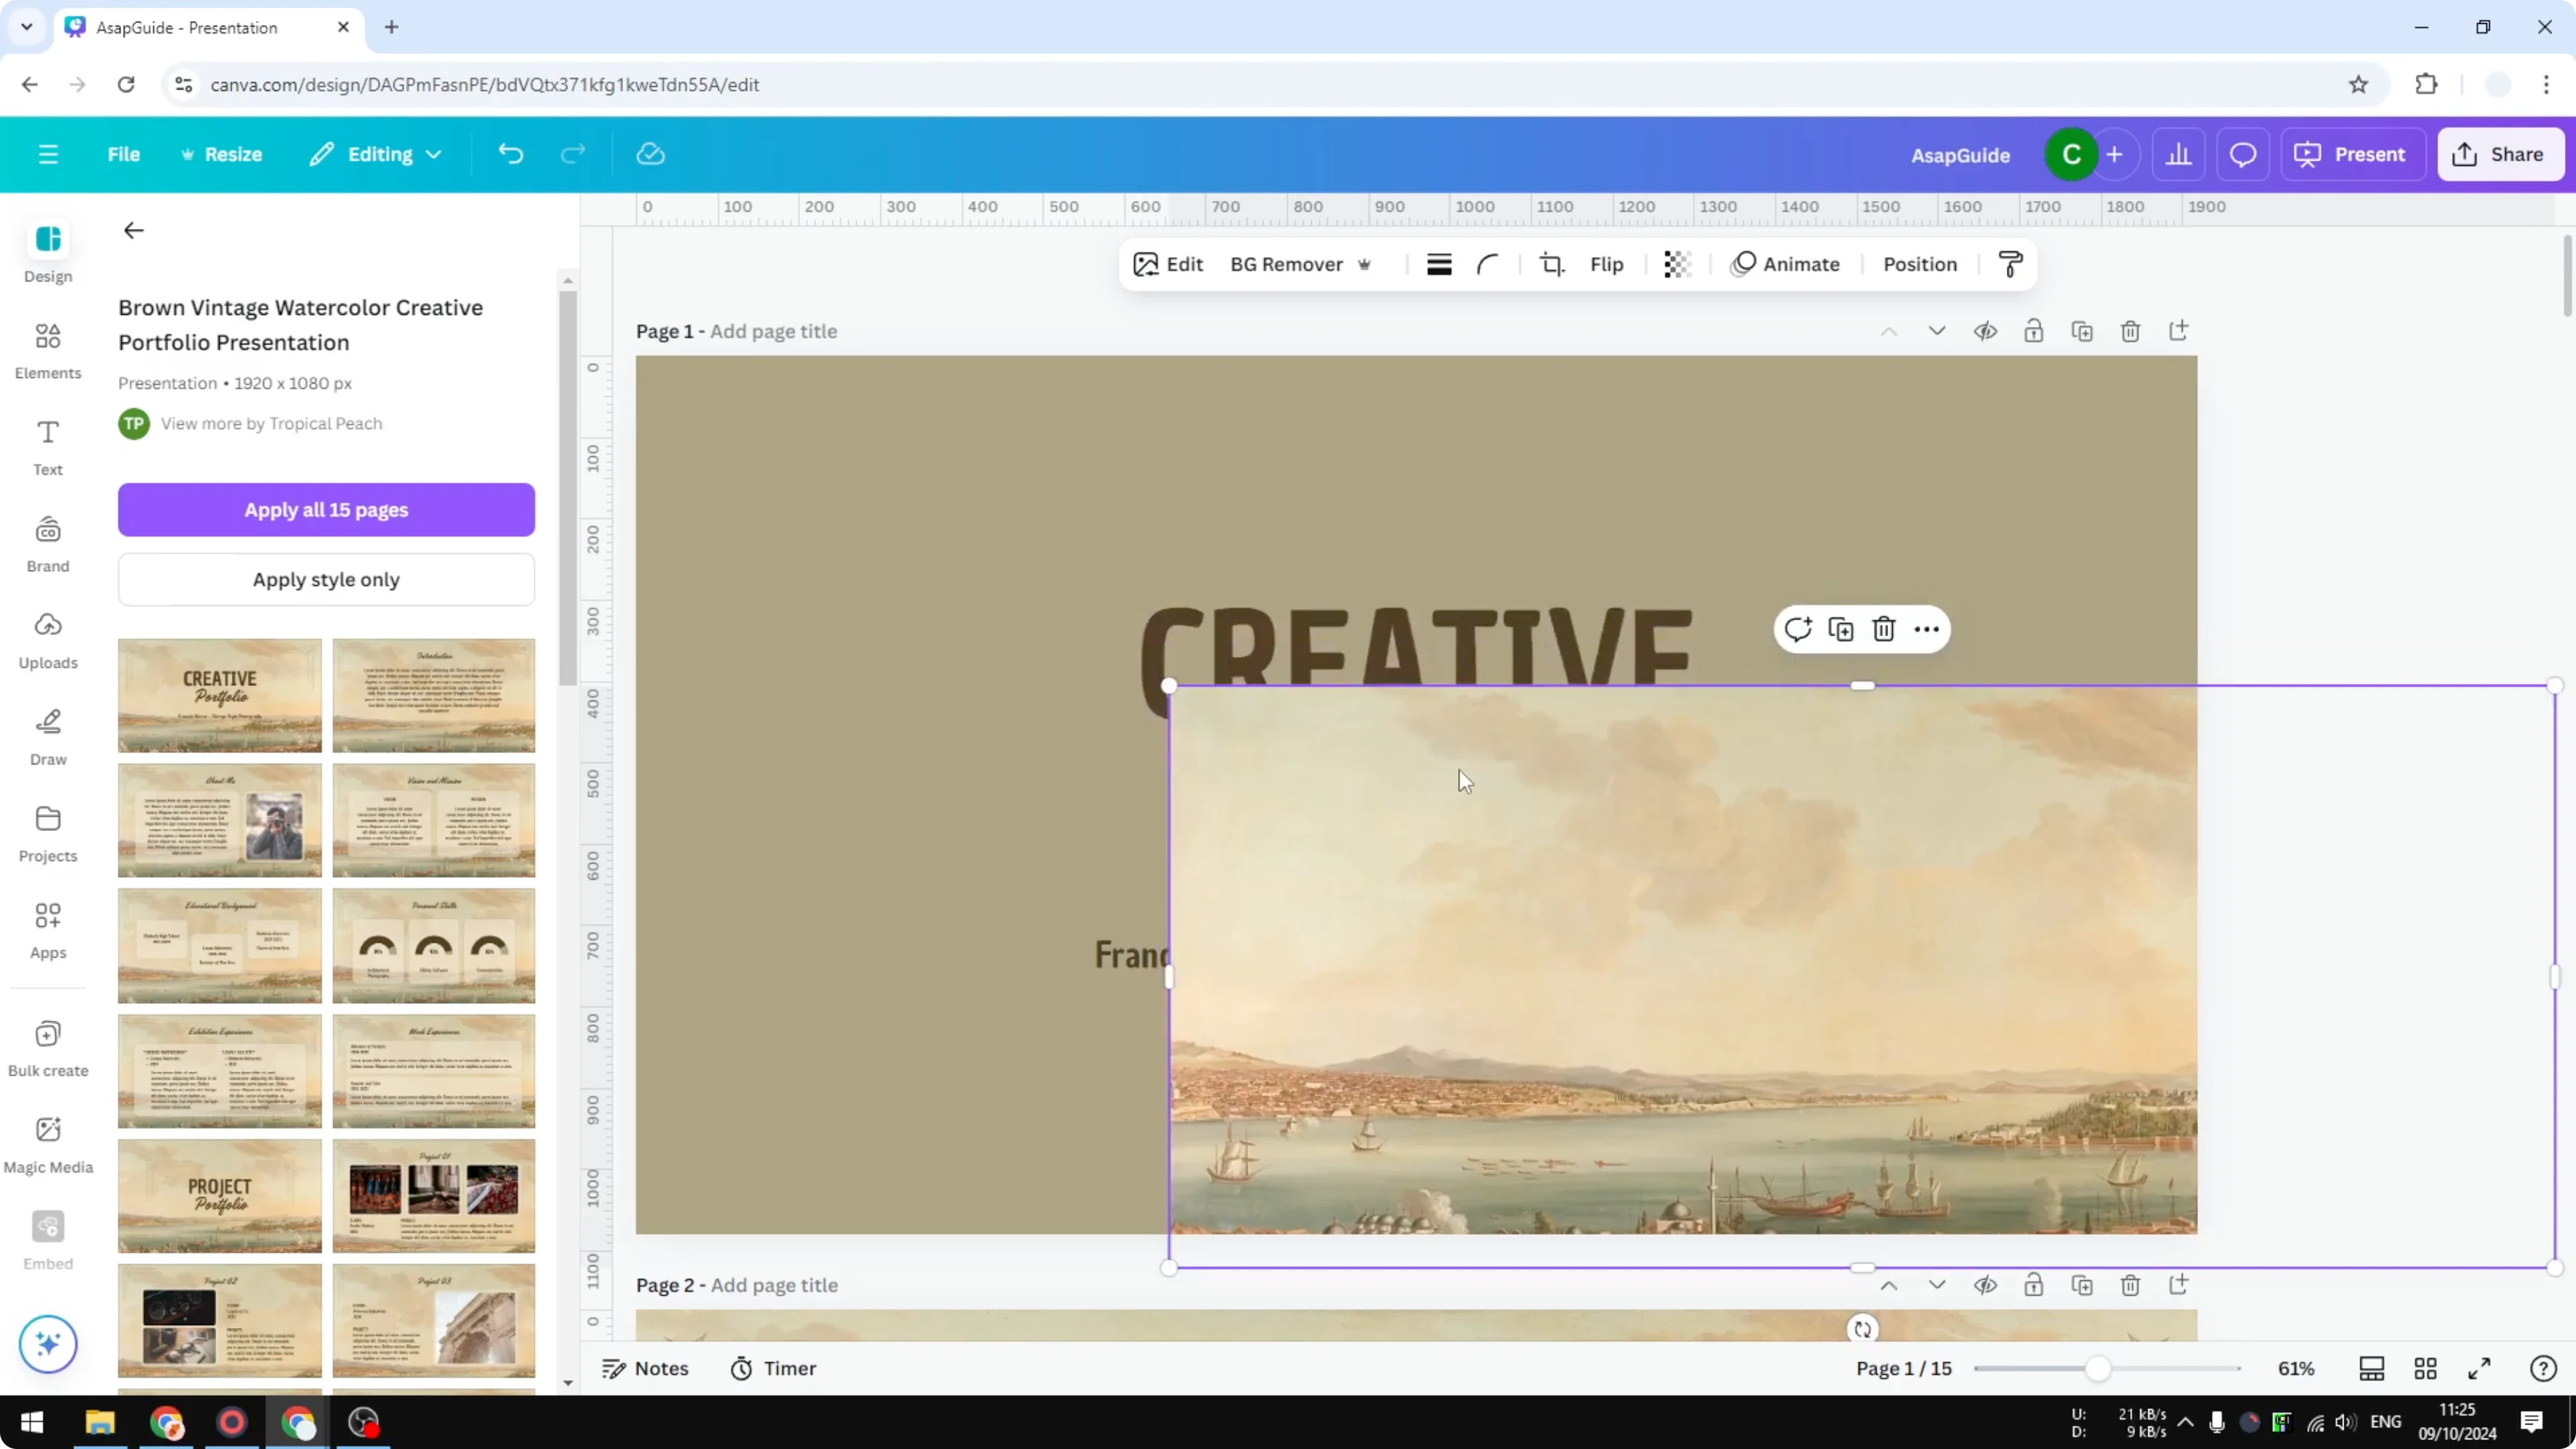Click the 61% zoom percentage
The width and height of the screenshot is (2576, 1449).
pyautogui.click(x=2296, y=1368)
